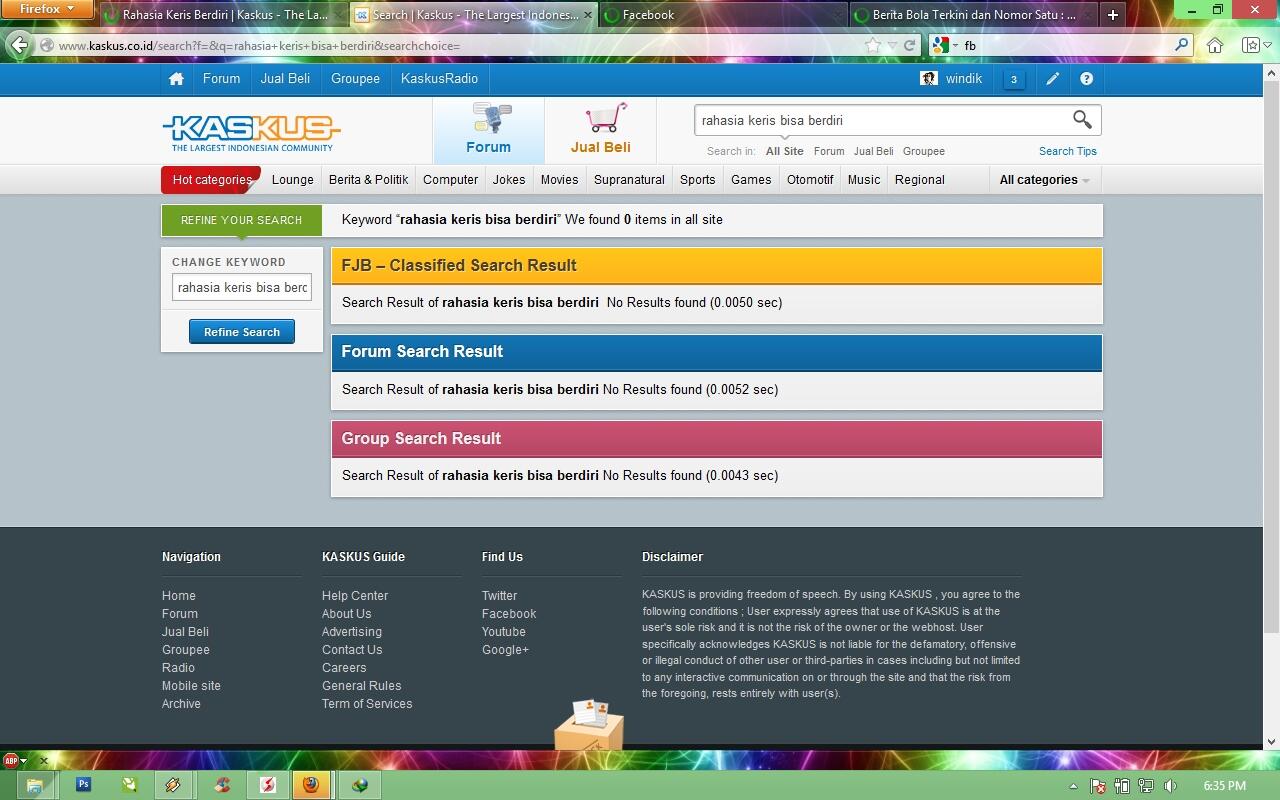The height and width of the screenshot is (800, 1280).
Task: Open the Adblock Plus dropdown arrow
Action: pyautogui.click(x=23, y=761)
